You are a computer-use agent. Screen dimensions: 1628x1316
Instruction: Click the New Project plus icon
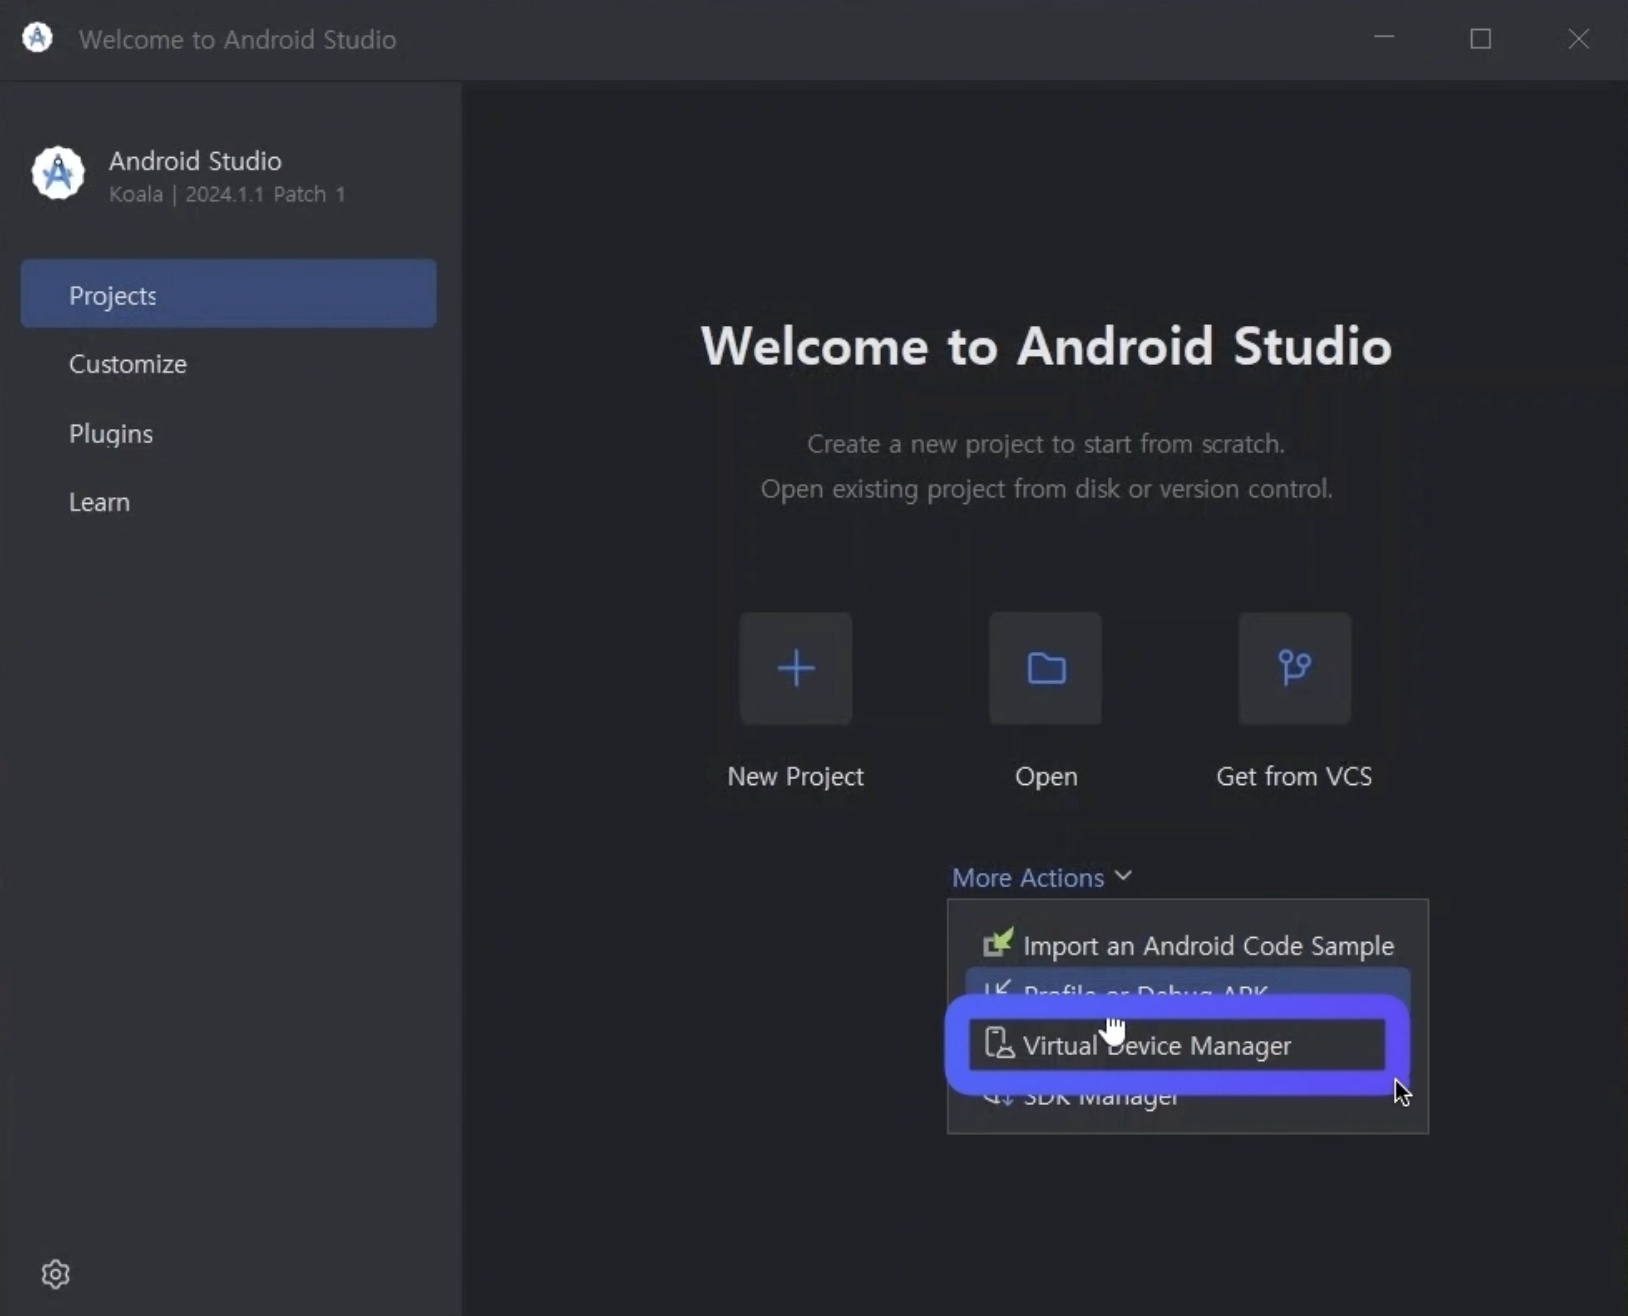coord(796,668)
